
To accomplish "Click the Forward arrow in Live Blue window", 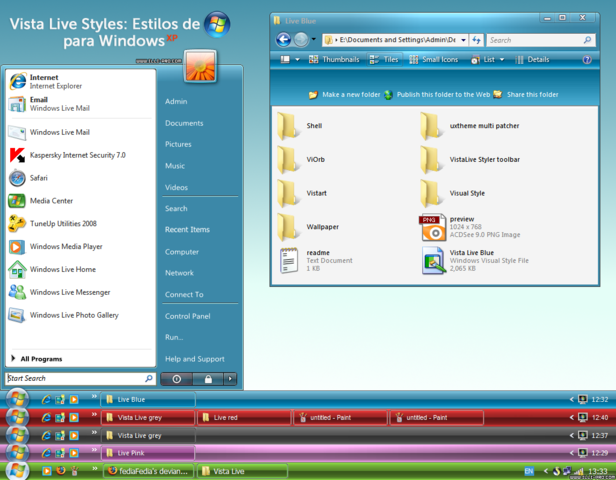I will point(301,39).
